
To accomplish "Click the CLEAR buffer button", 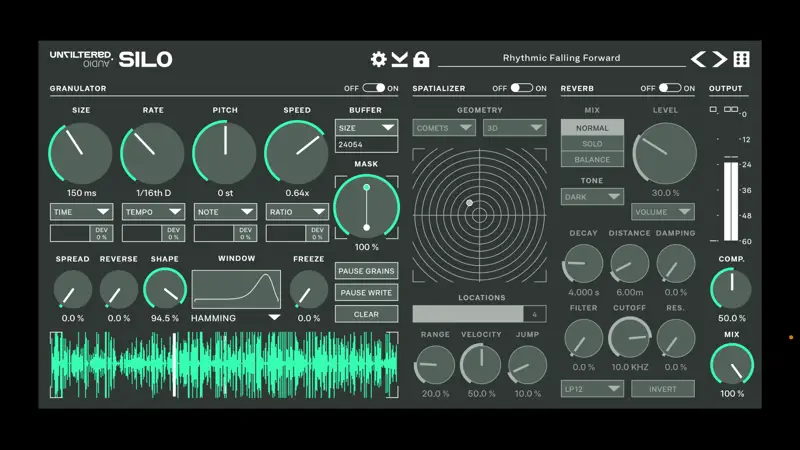I will (x=366, y=314).
